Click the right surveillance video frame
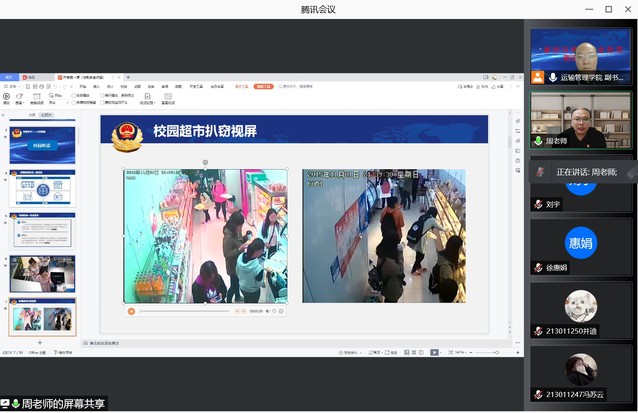 [383, 236]
